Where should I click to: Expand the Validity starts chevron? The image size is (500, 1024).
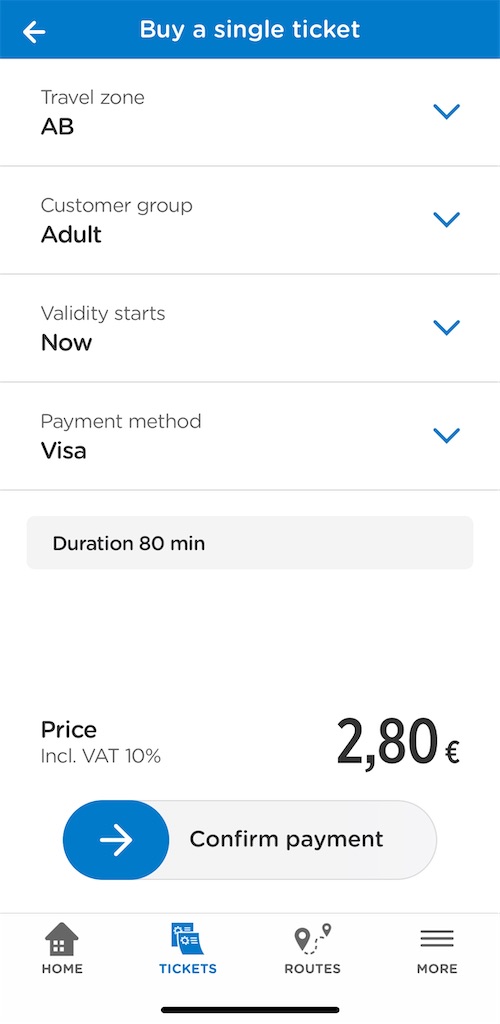pos(447,327)
